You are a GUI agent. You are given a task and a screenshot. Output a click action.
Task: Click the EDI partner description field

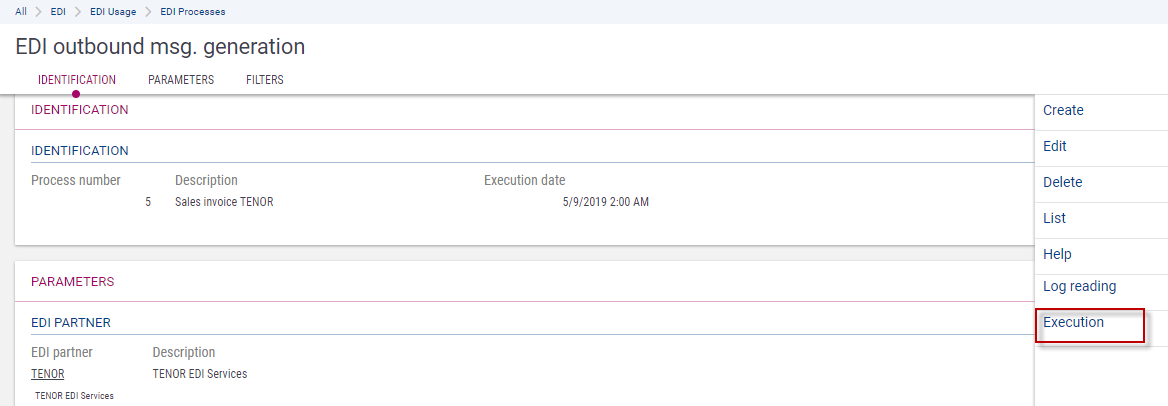pyautogui.click(x=200, y=374)
